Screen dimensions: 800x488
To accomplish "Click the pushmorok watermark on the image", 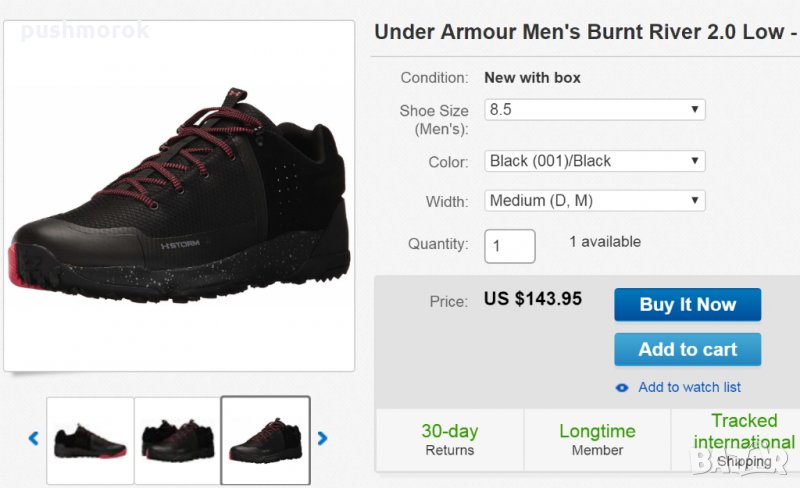I will [85, 31].
